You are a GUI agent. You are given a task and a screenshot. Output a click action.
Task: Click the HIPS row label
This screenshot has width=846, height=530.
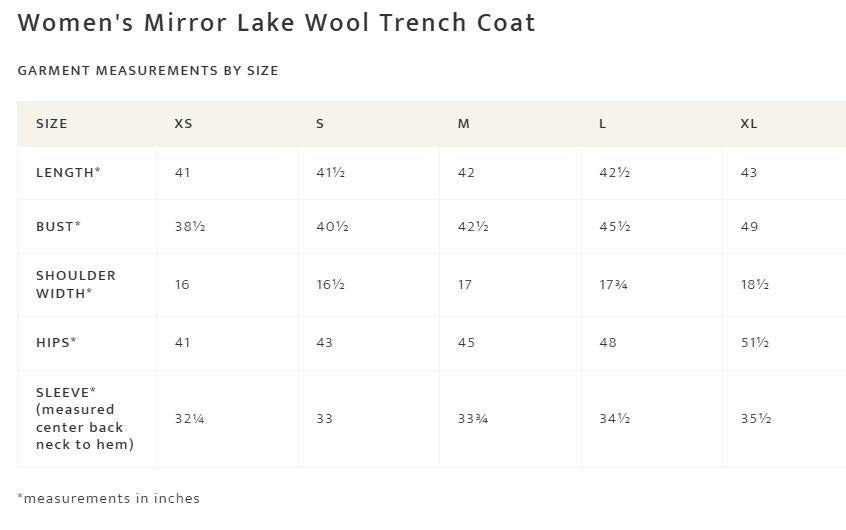[56, 343]
